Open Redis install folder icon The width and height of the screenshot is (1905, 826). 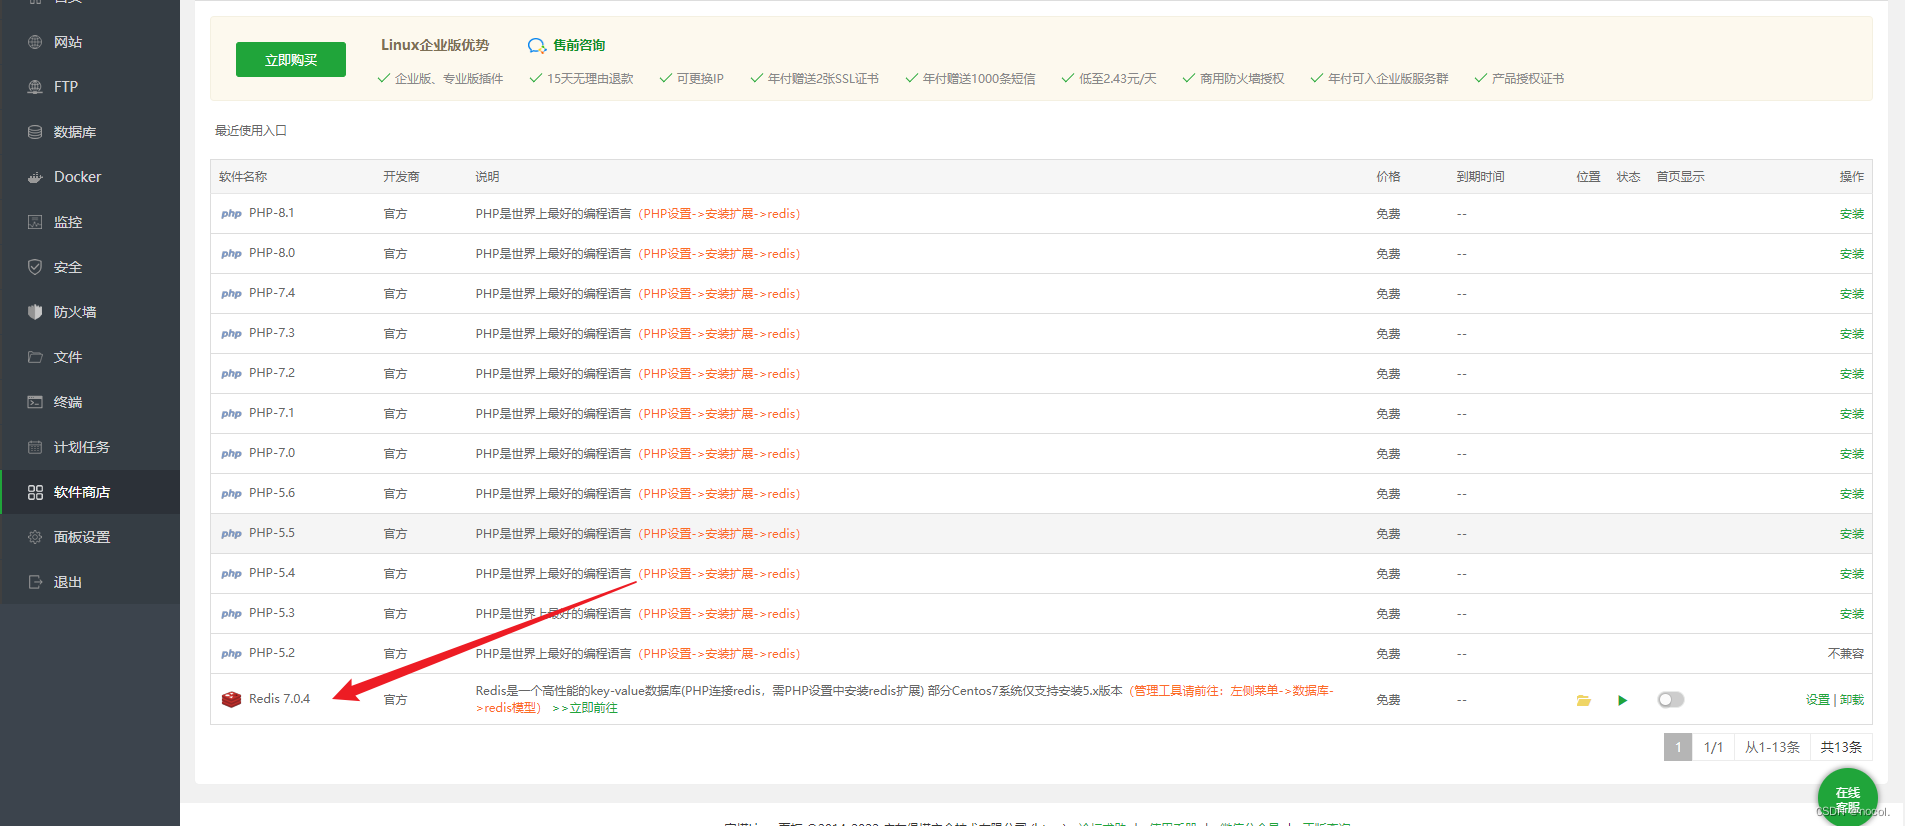pyautogui.click(x=1583, y=700)
